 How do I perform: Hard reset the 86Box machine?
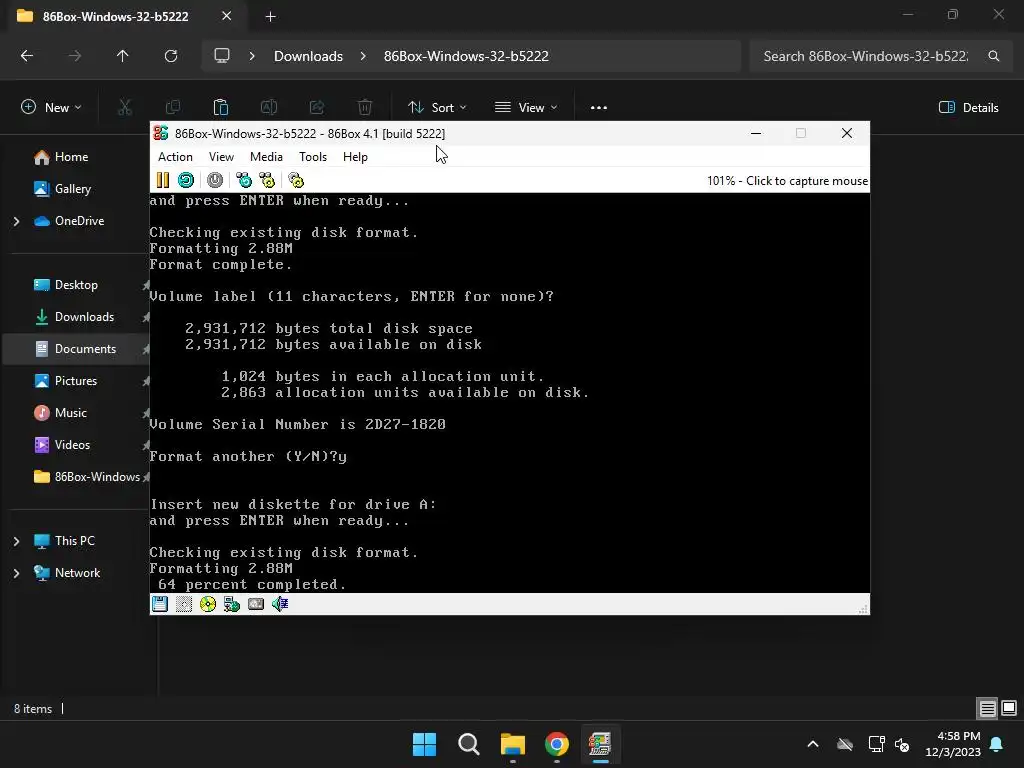(x=186, y=180)
